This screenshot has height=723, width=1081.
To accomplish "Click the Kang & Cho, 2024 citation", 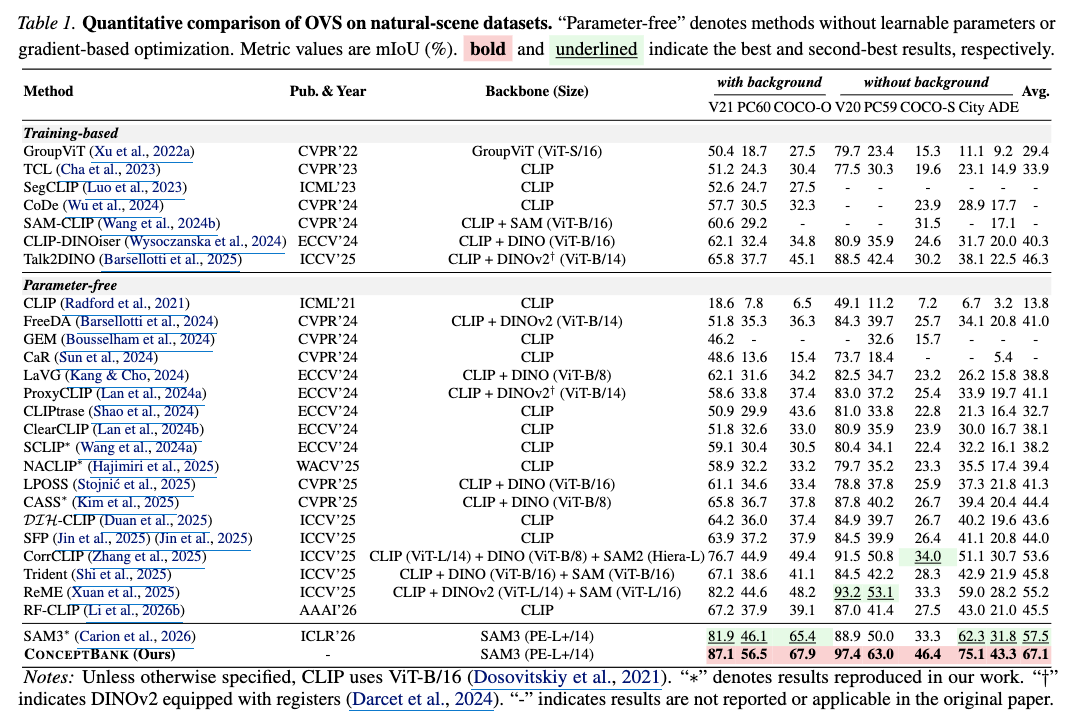I will 123,375.
